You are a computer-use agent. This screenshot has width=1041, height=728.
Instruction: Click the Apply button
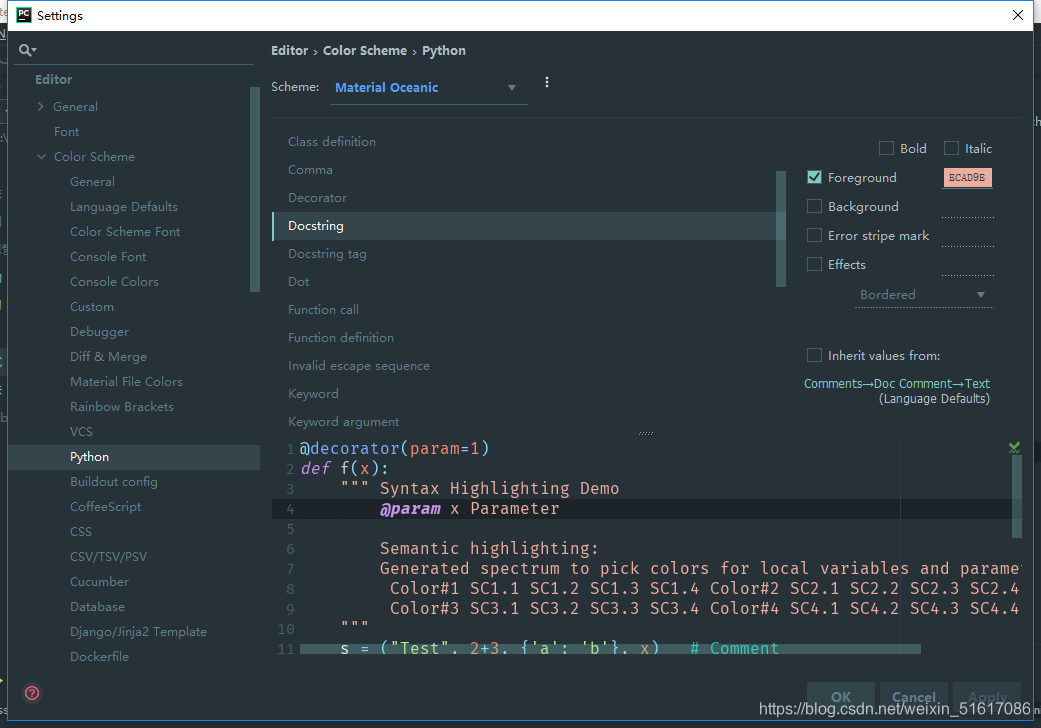point(987,697)
